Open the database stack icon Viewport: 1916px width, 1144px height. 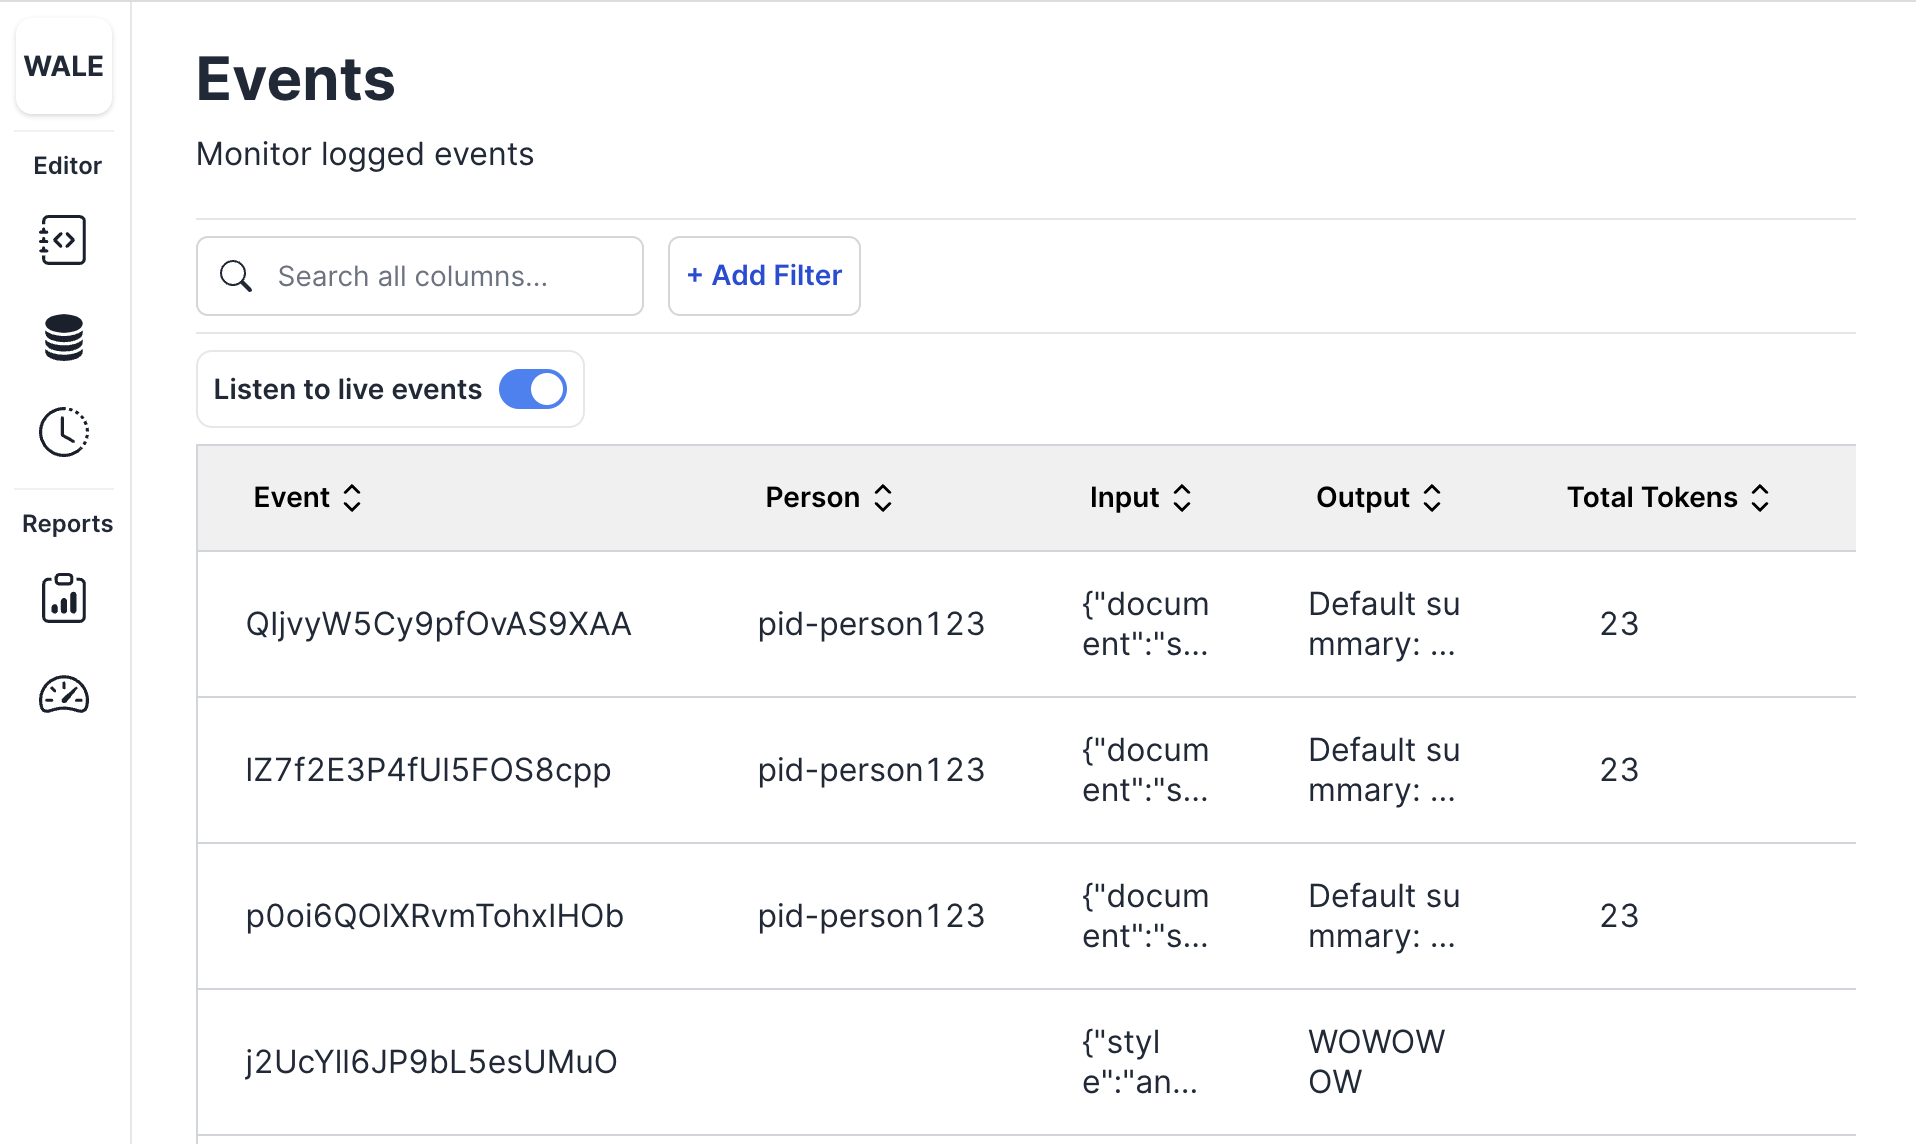click(x=63, y=337)
